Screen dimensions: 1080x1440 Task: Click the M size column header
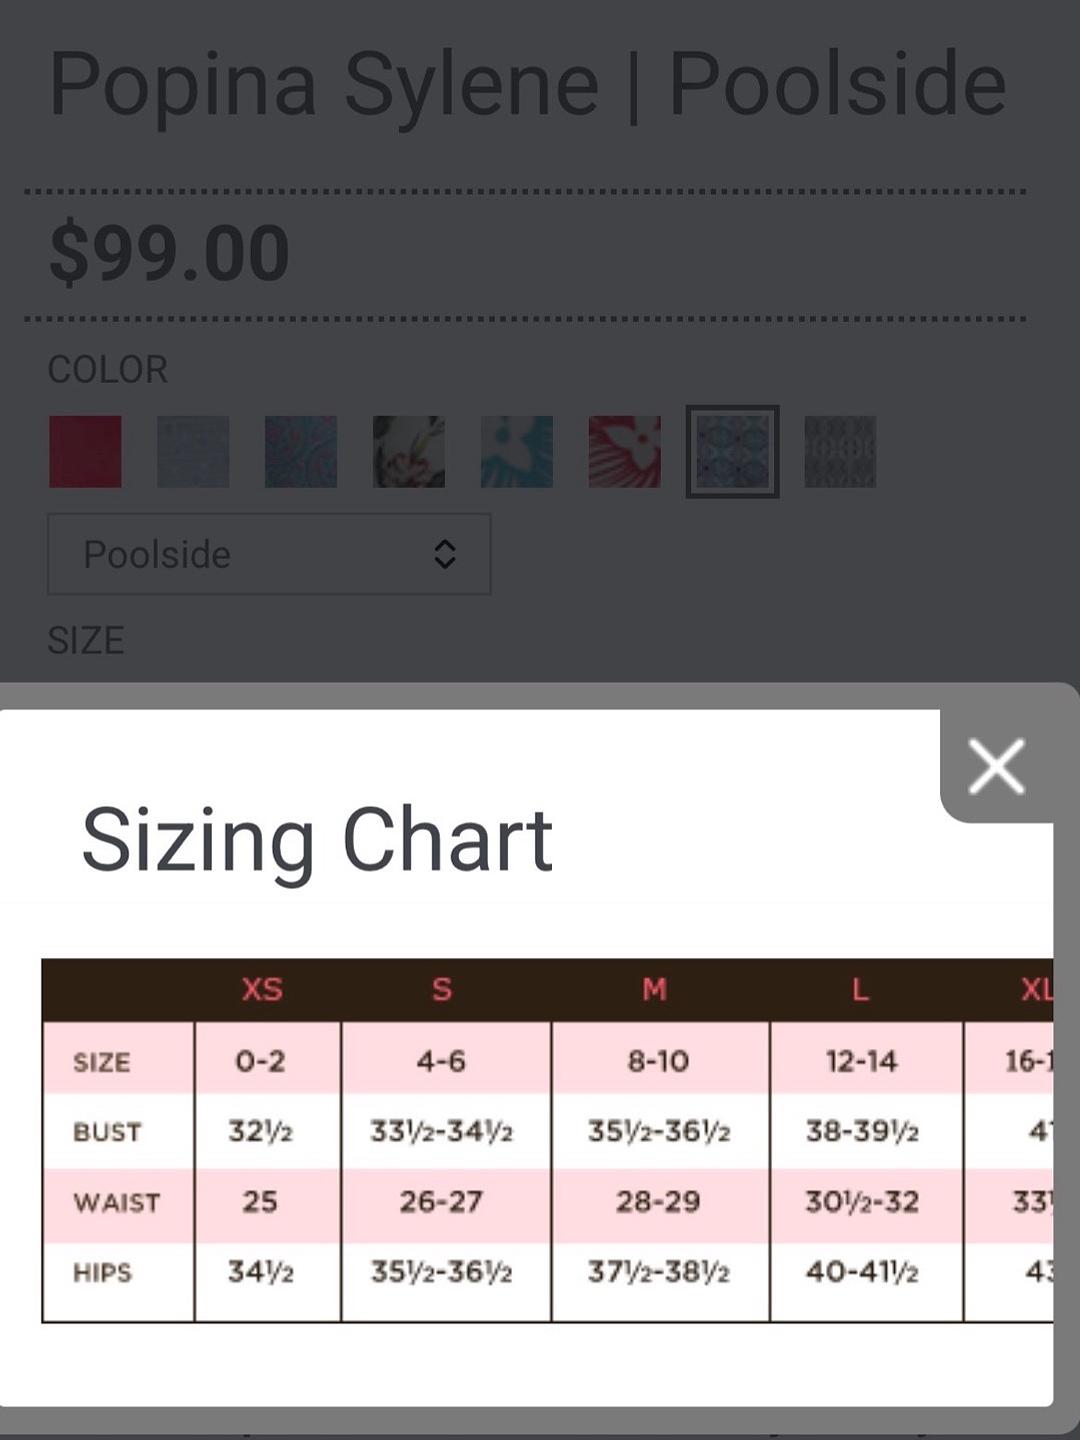click(654, 989)
